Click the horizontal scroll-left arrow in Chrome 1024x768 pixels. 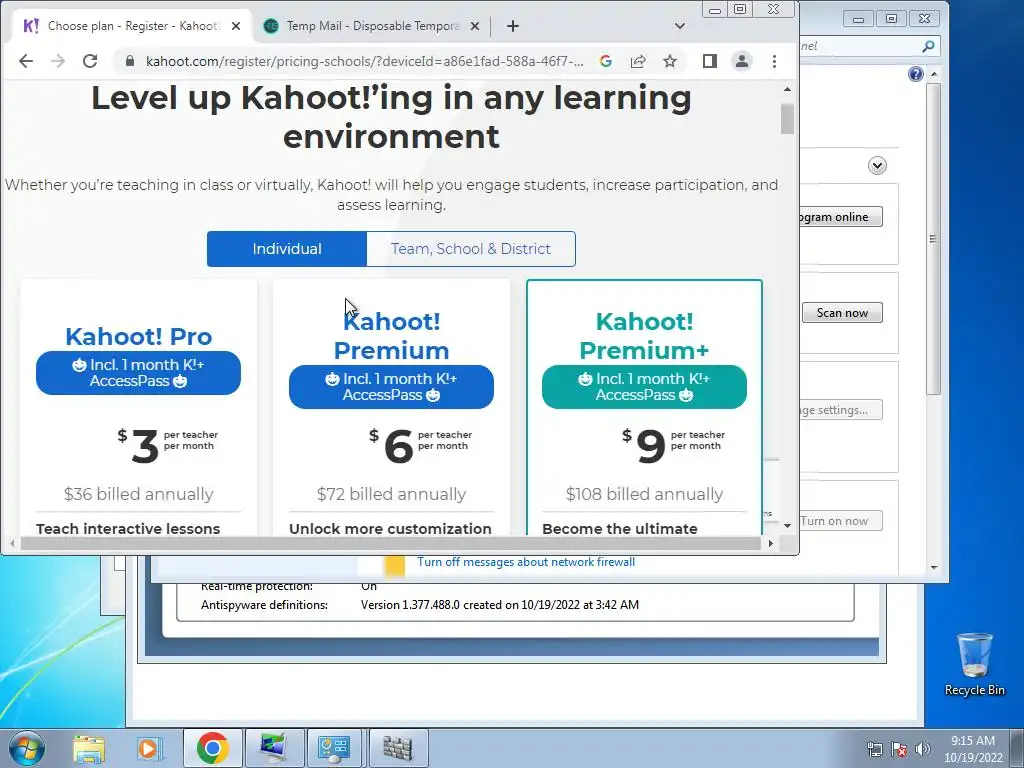point(12,543)
